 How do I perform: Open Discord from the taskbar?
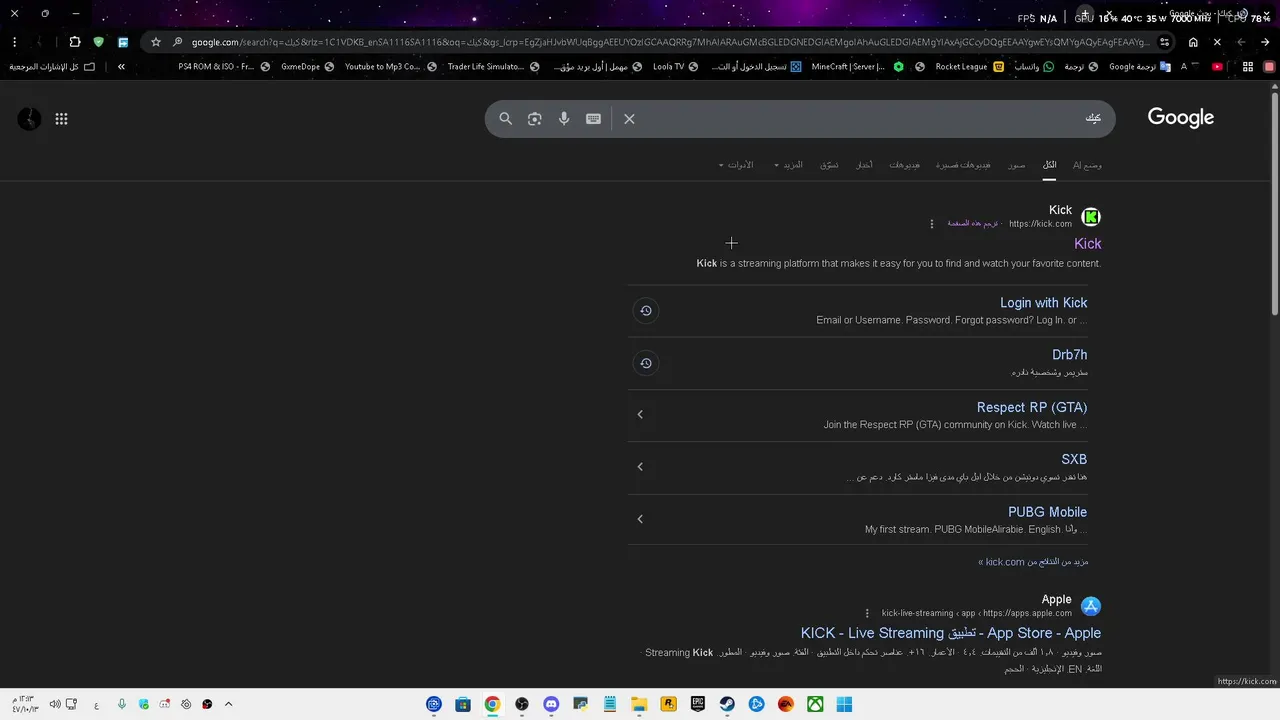pyautogui.click(x=551, y=704)
